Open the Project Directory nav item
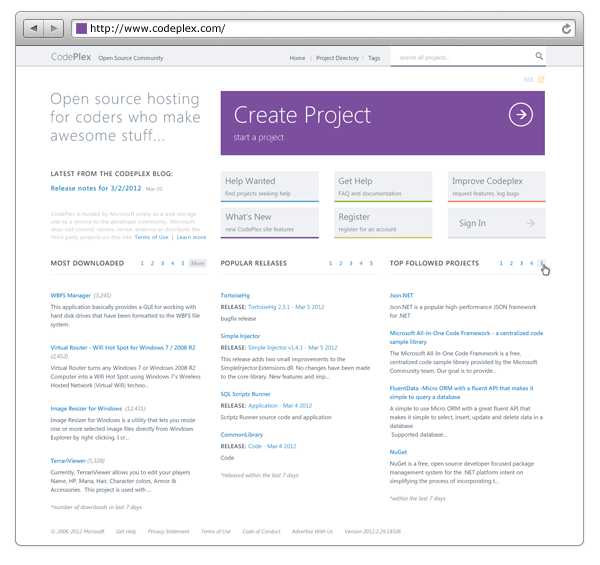Screen dimensions: 600x565 pyautogui.click(x=337, y=58)
